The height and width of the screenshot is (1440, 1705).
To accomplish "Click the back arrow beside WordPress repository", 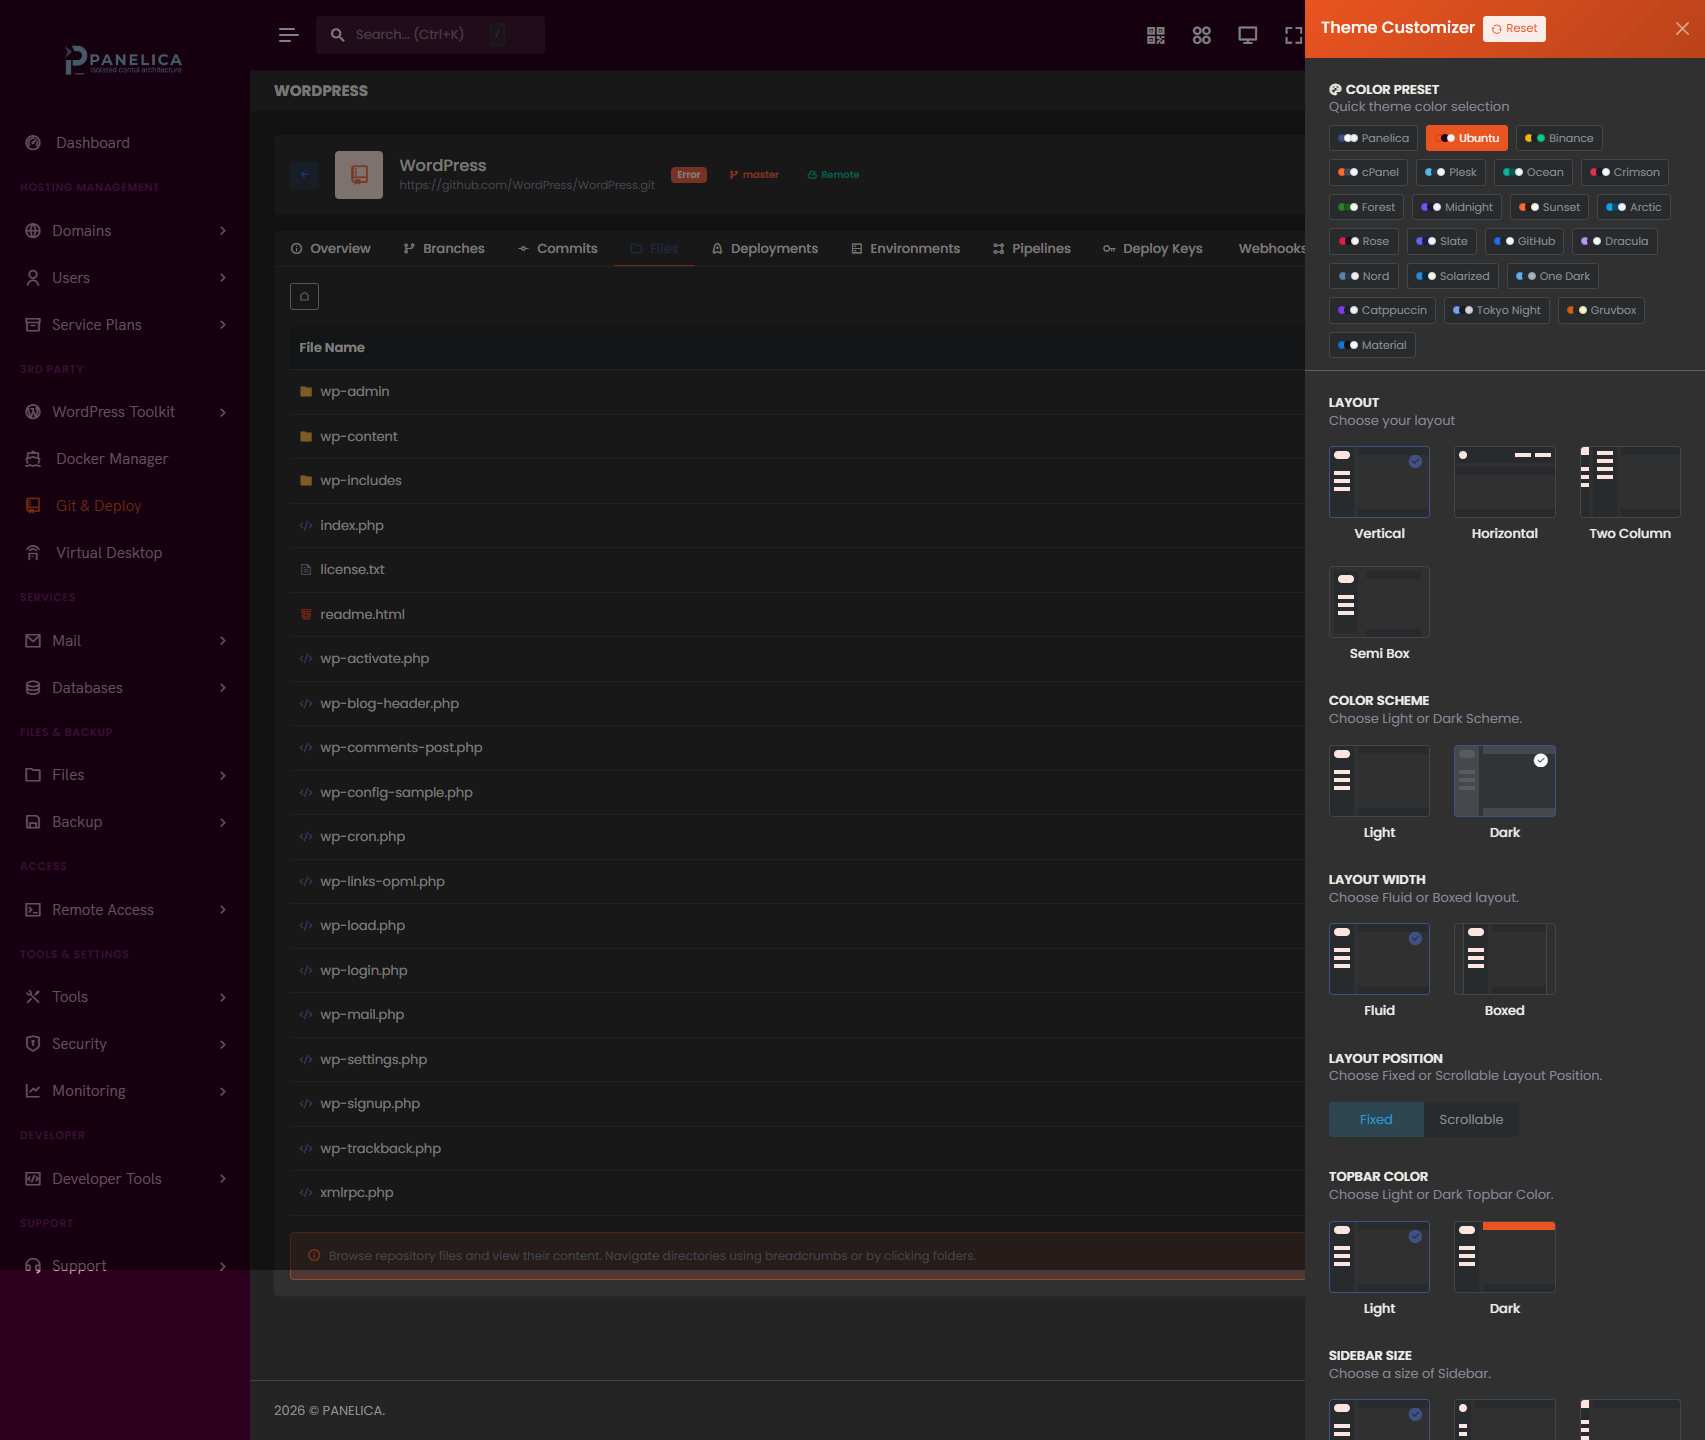I will pyautogui.click(x=304, y=175).
